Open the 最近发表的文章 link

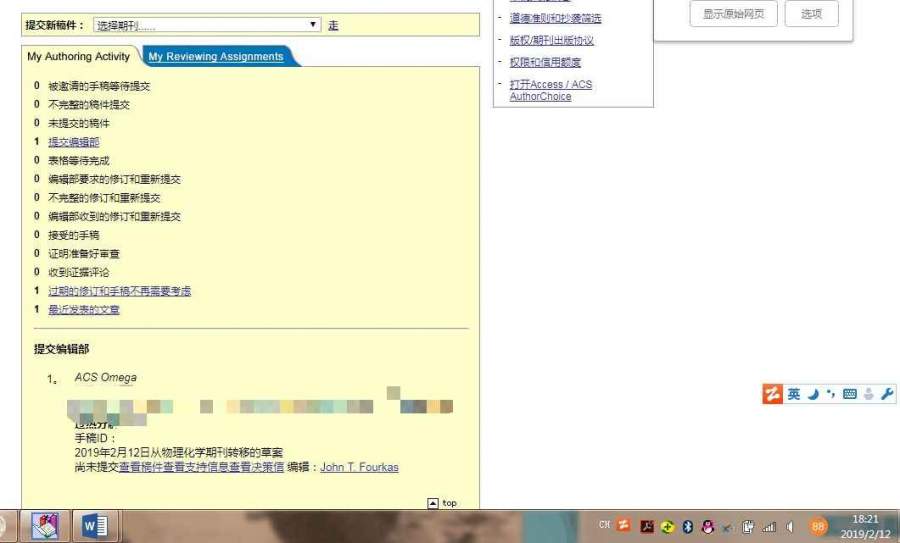pyautogui.click(x=84, y=309)
